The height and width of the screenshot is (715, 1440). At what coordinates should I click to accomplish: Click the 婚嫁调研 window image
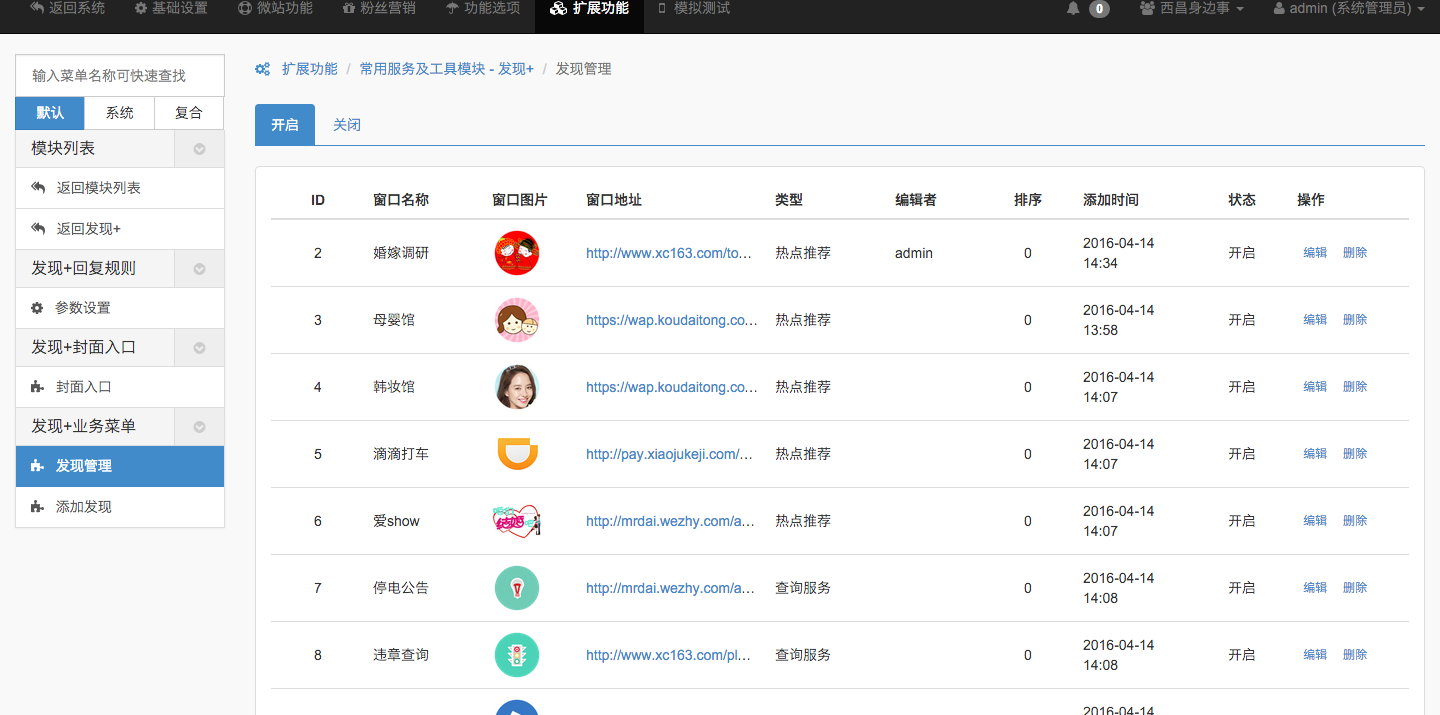(517, 253)
